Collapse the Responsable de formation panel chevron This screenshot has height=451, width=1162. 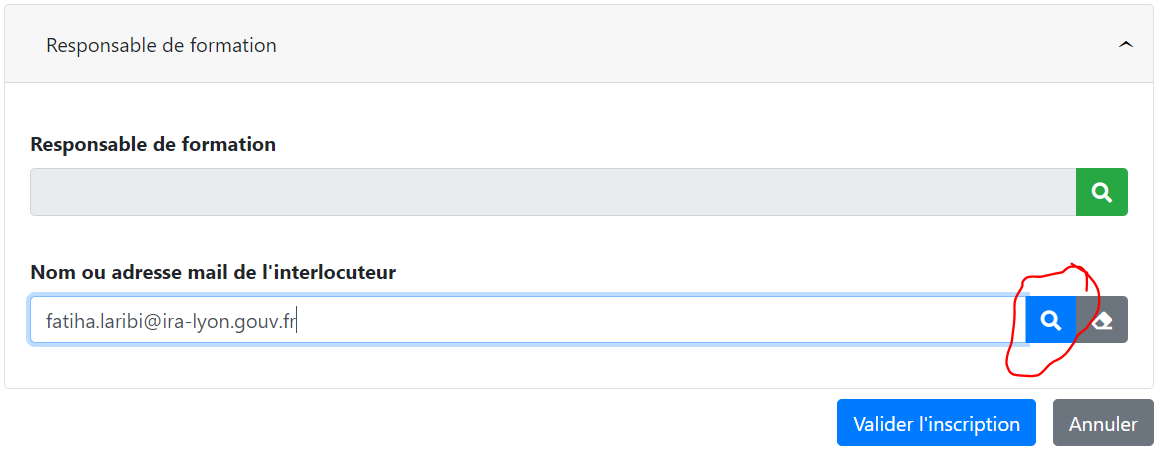1126,45
